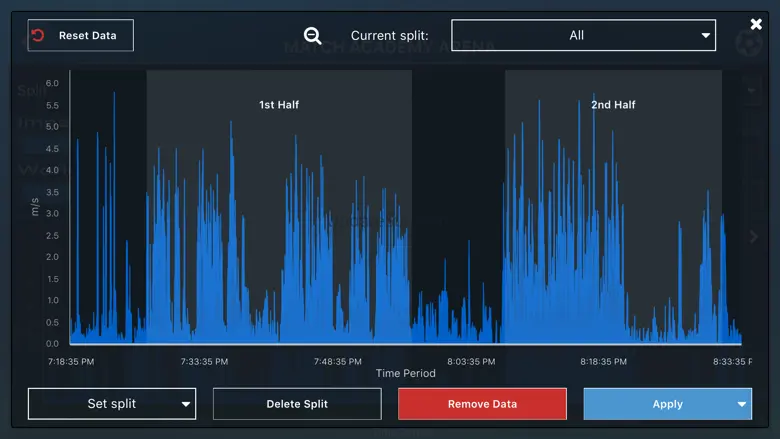Click the 'Current split:' text label
780x439 pixels.
point(389,36)
